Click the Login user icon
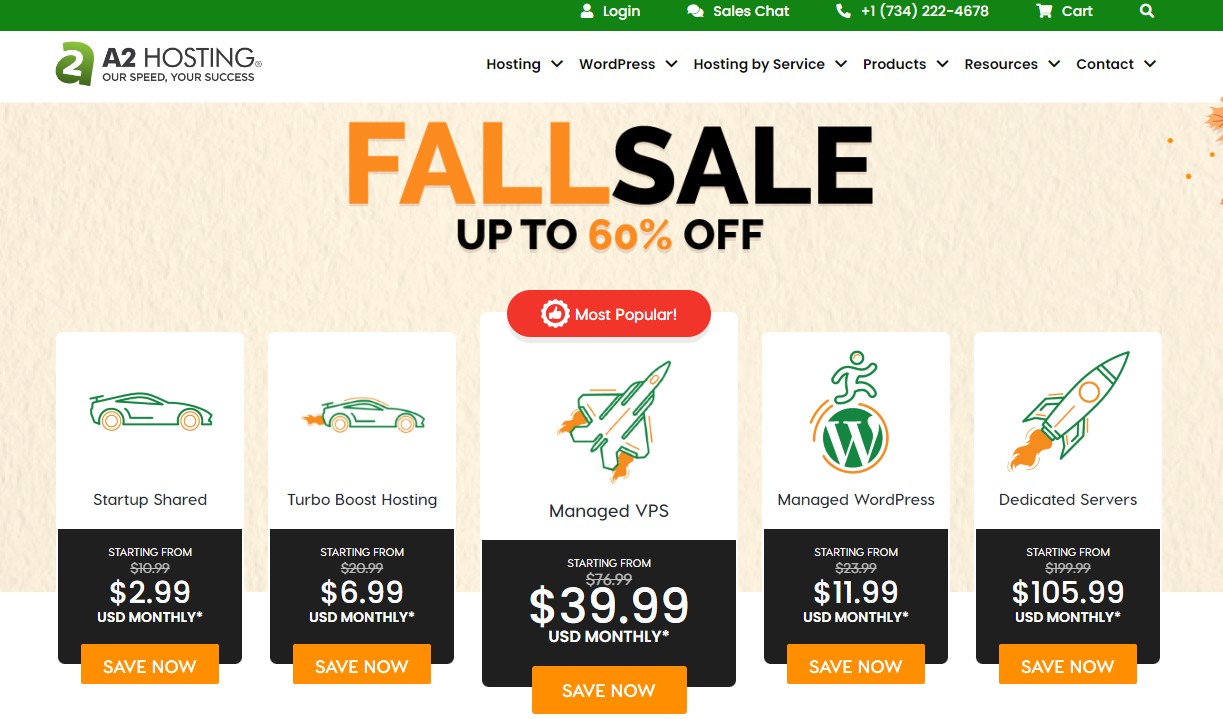Screen dimensions: 1223x719 click(587, 12)
